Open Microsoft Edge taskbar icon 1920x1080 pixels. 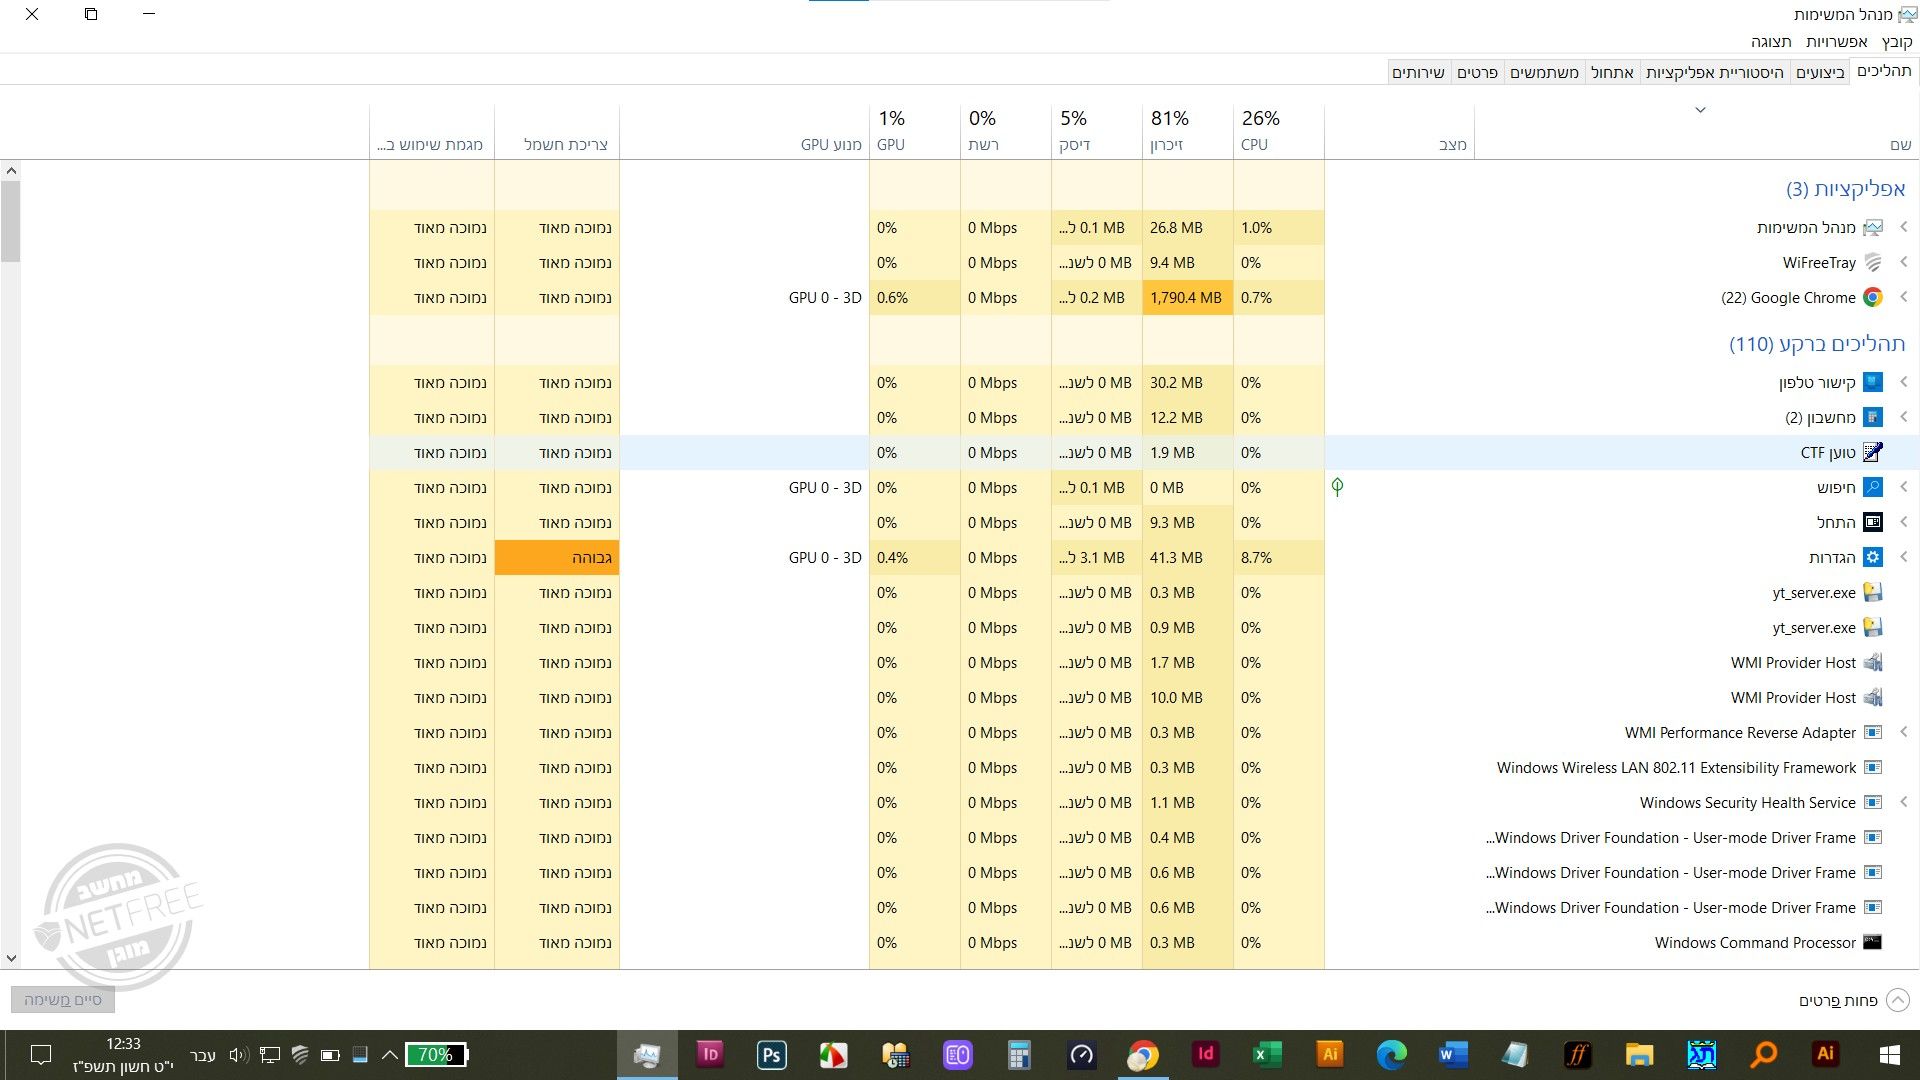tap(1391, 1054)
